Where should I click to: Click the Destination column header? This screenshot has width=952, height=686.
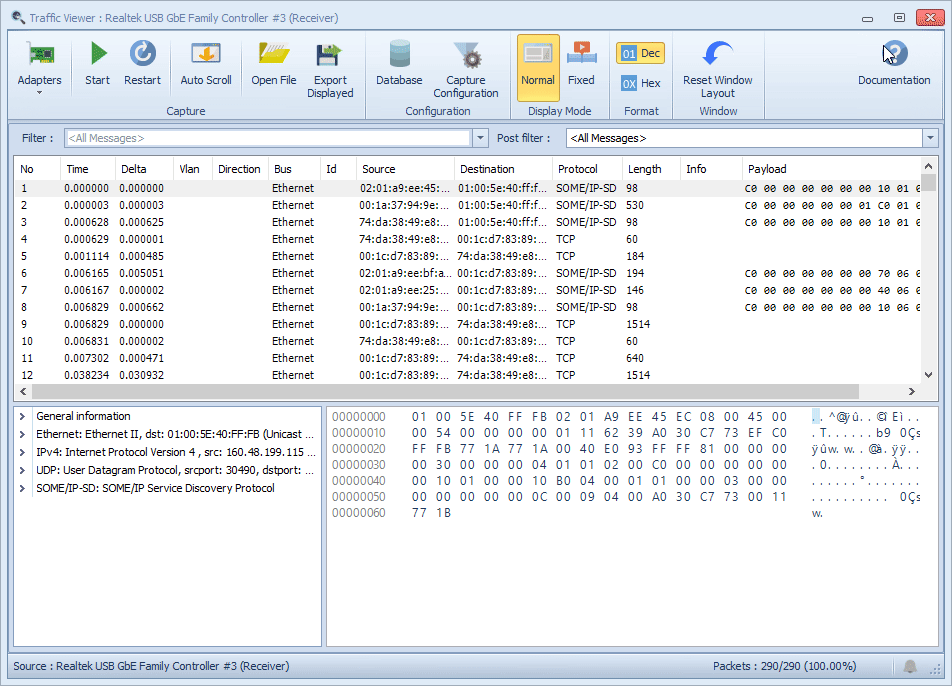coord(503,169)
